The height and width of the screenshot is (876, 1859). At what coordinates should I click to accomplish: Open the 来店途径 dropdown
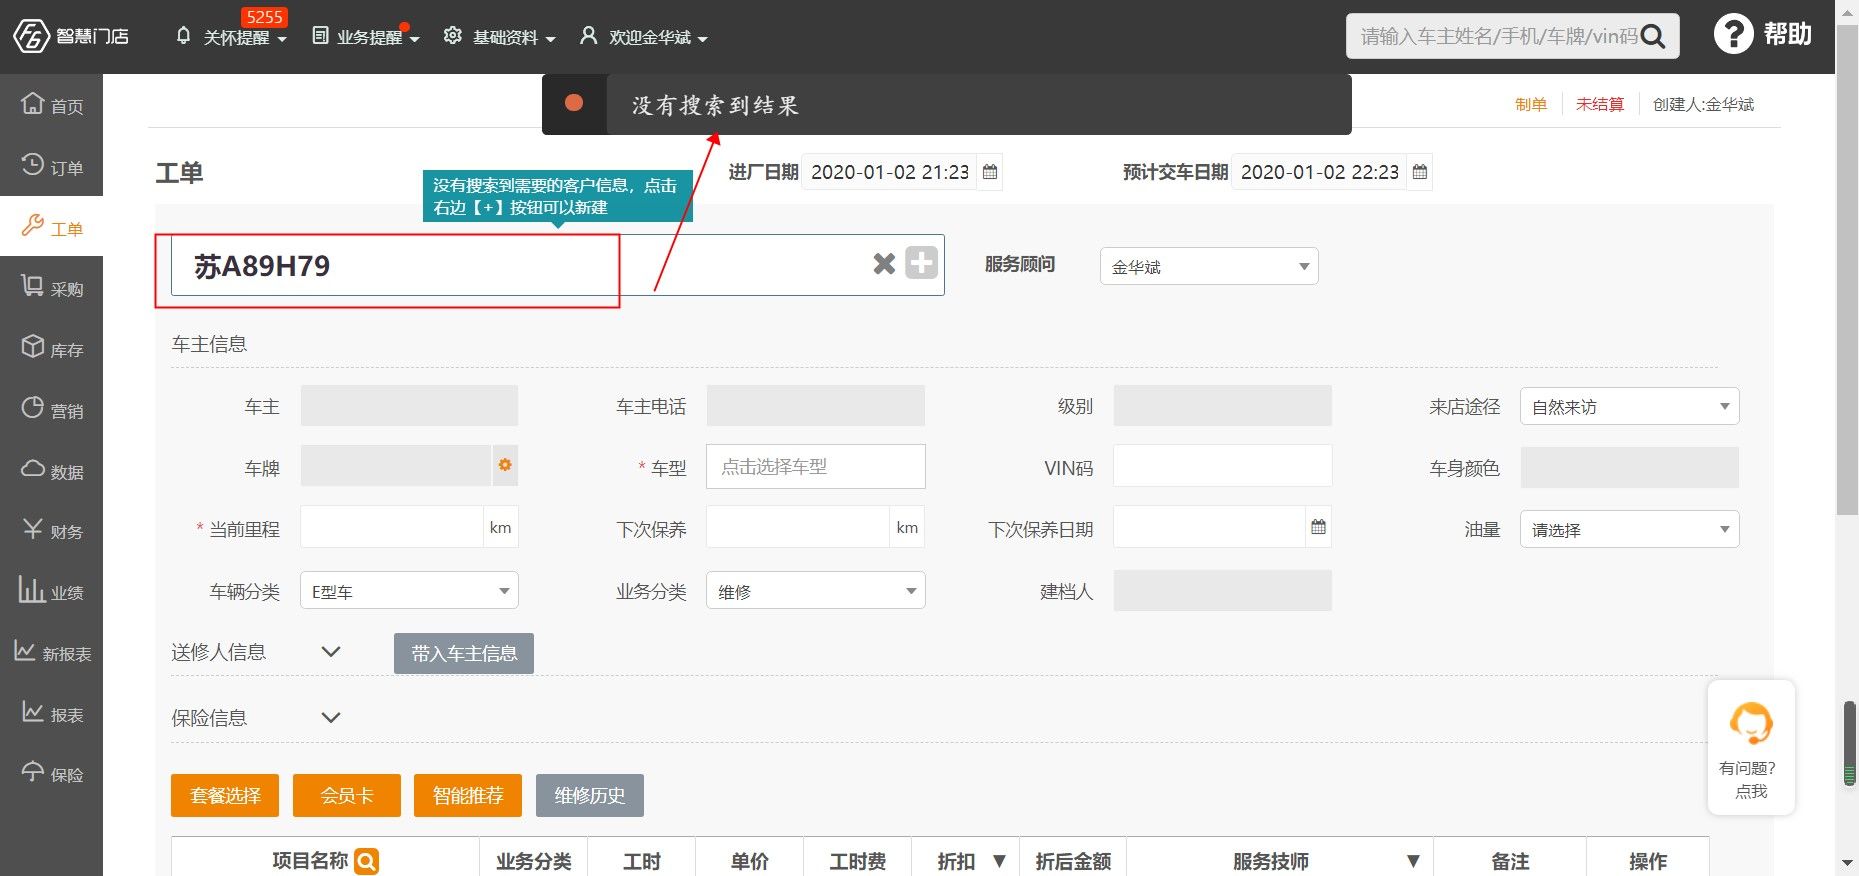[1629, 406]
